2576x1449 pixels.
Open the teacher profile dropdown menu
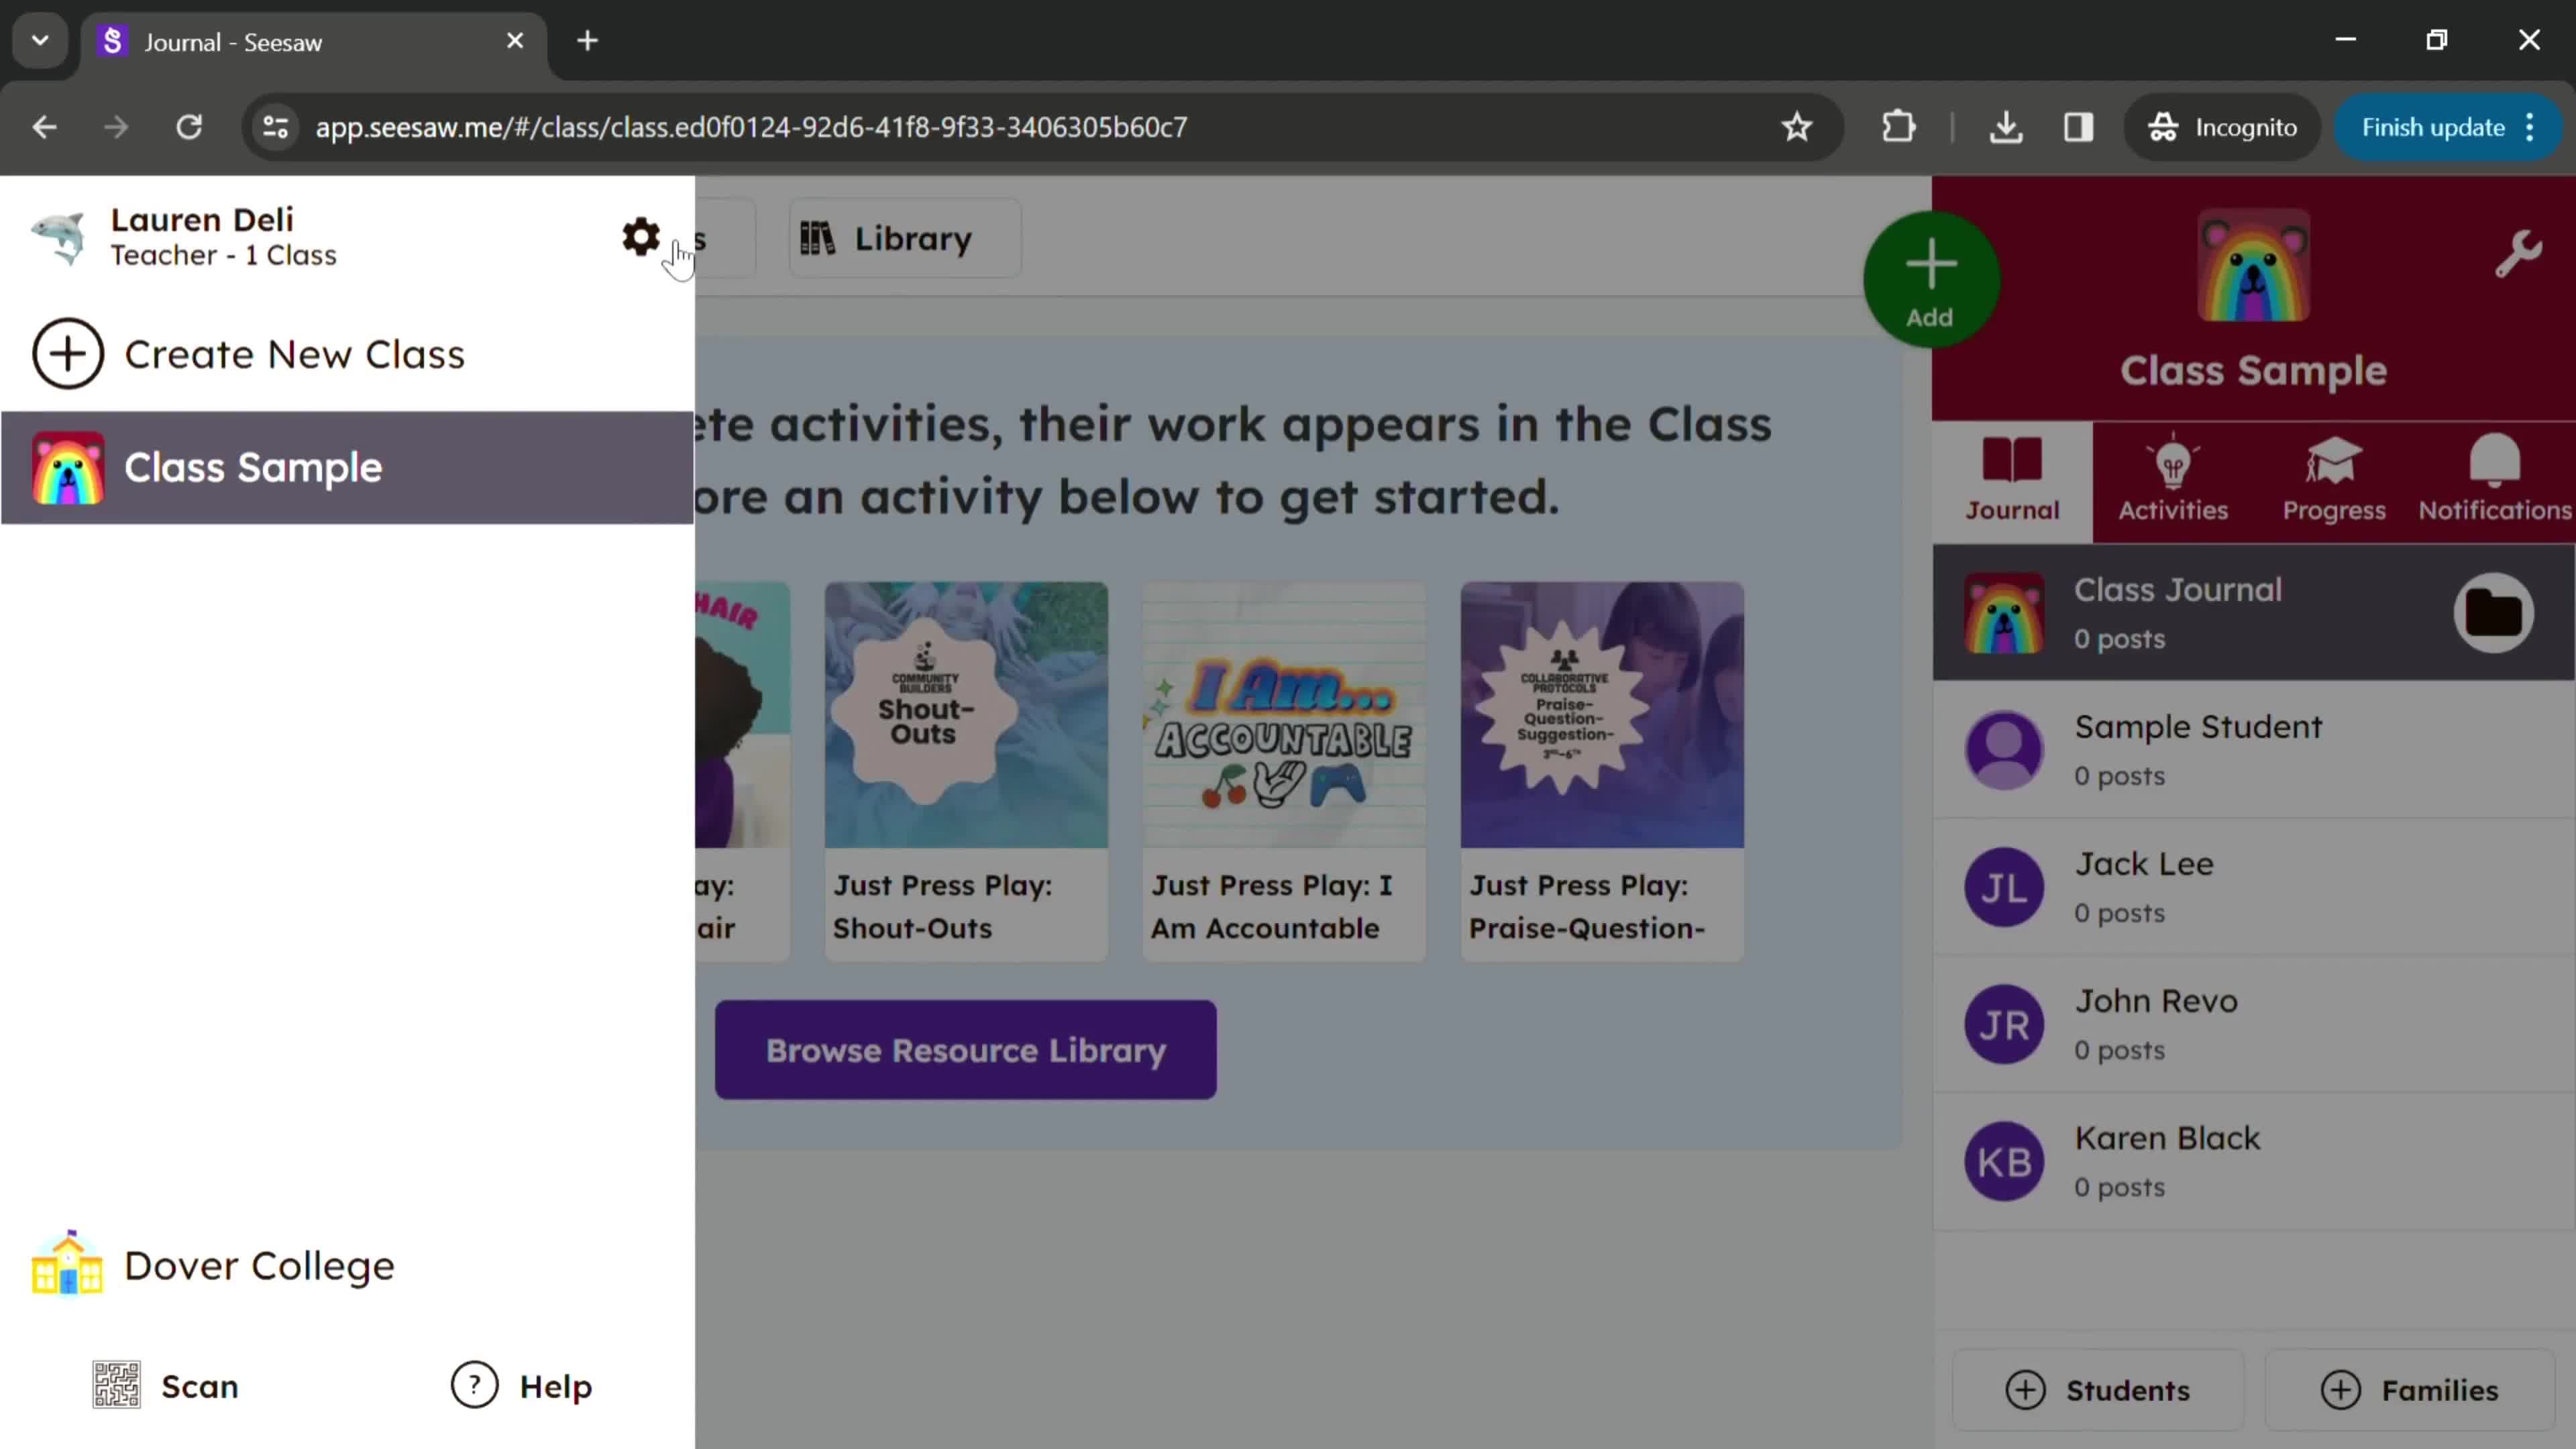(202, 235)
